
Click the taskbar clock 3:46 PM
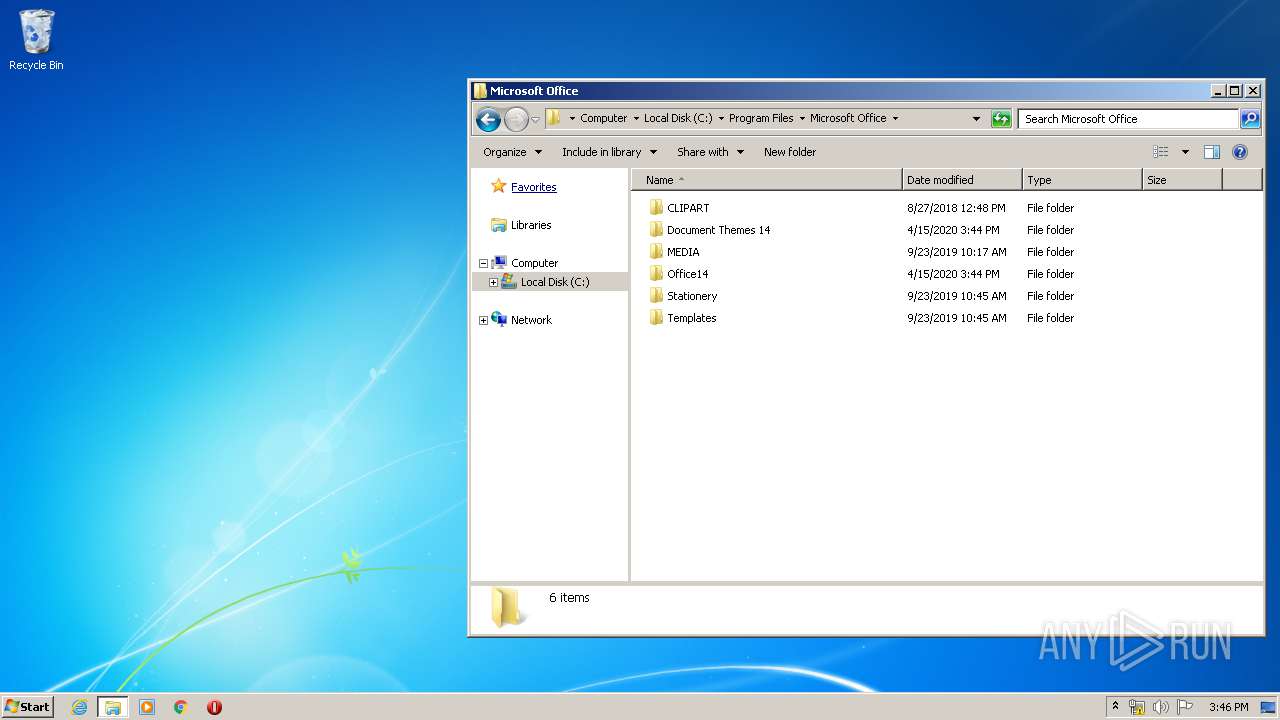[x=1228, y=707]
